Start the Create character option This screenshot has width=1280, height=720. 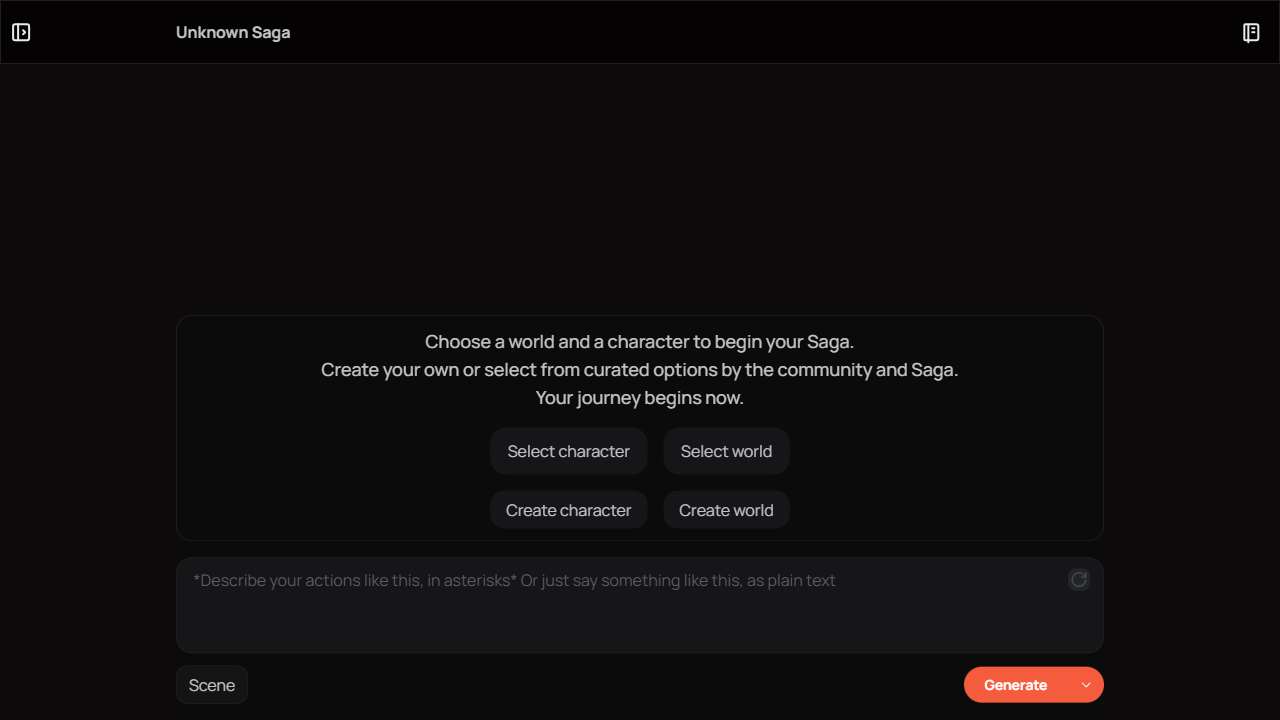click(x=568, y=510)
